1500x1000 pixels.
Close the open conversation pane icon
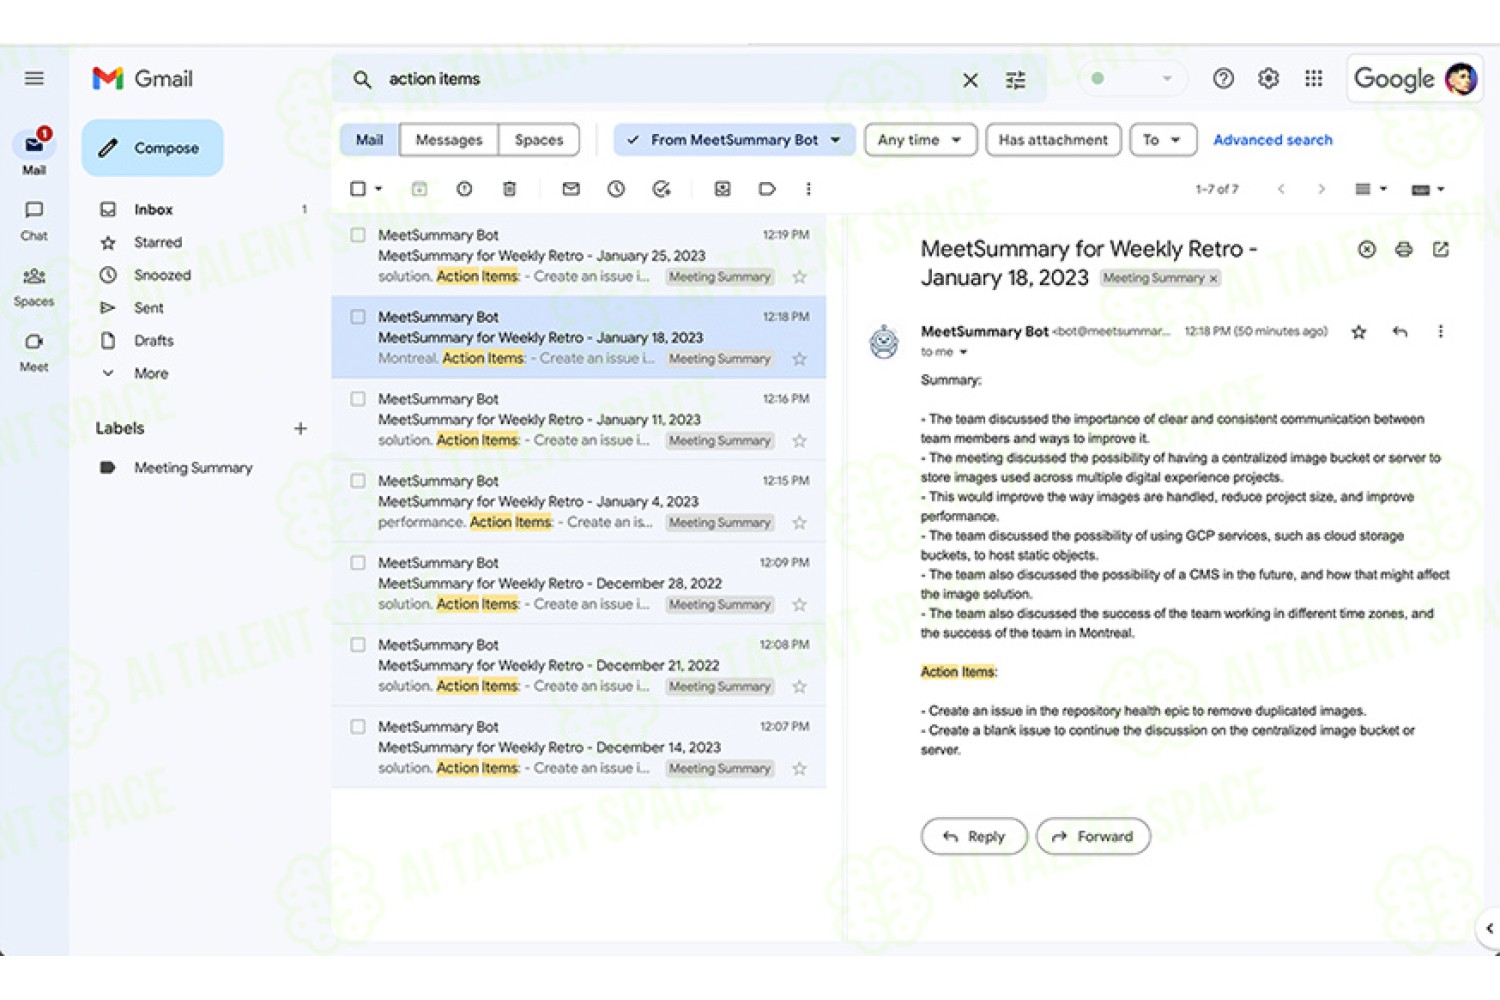1366,249
